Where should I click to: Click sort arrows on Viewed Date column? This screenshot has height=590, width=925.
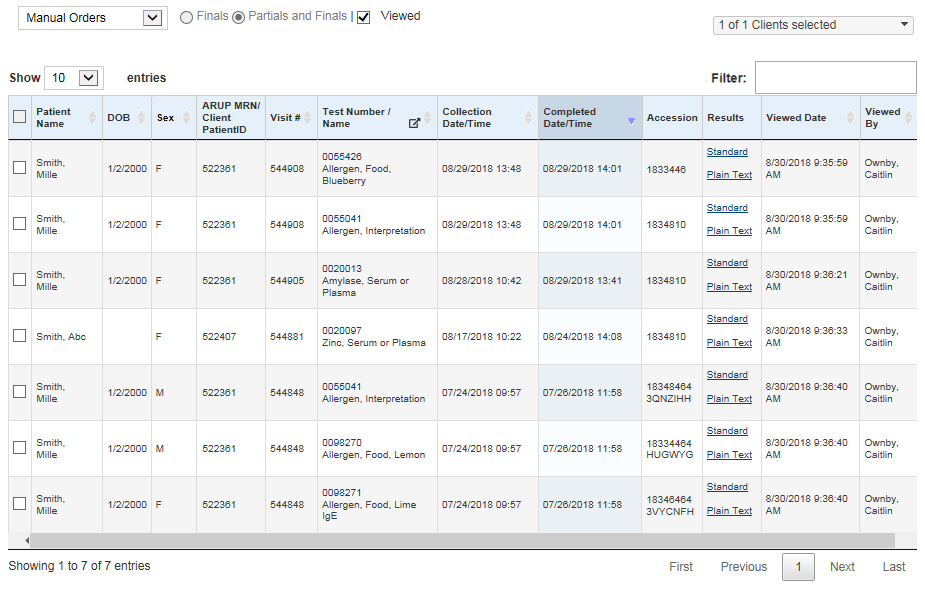click(851, 118)
